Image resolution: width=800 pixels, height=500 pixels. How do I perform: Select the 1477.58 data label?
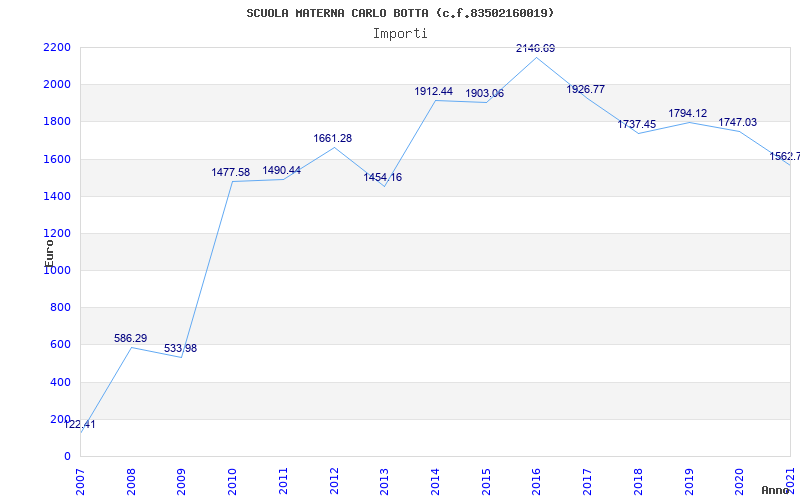tap(231, 172)
